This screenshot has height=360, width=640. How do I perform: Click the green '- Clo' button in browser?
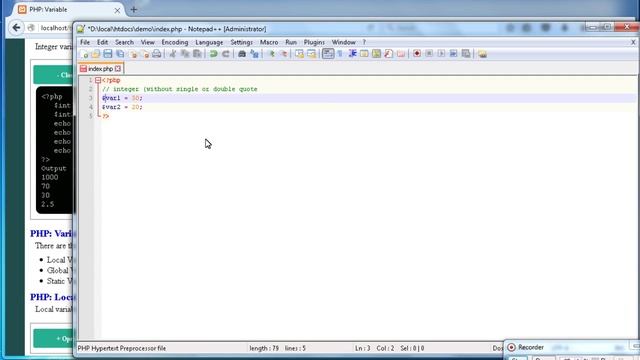point(54,75)
